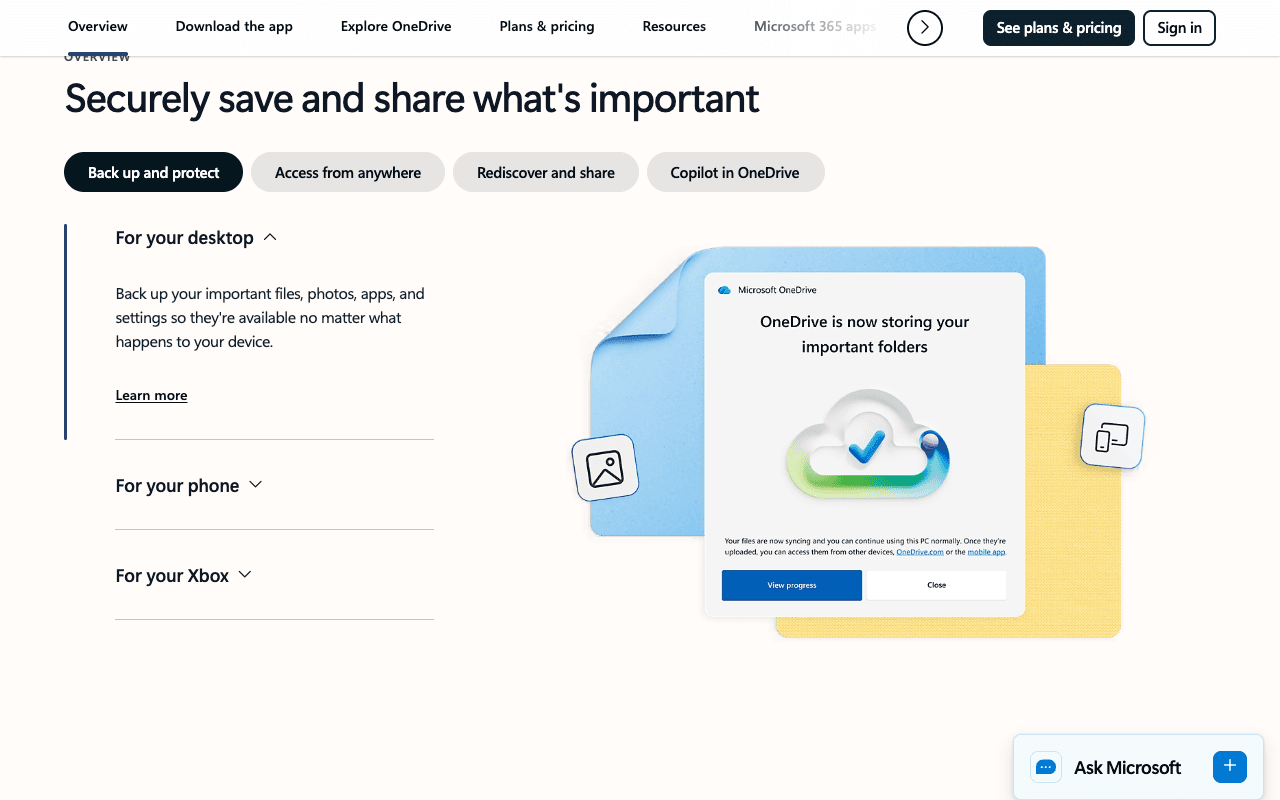Image resolution: width=1280 pixels, height=800 pixels.
Task: Click the heading Securely save and share what's important
Action: click(x=412, y=98)
